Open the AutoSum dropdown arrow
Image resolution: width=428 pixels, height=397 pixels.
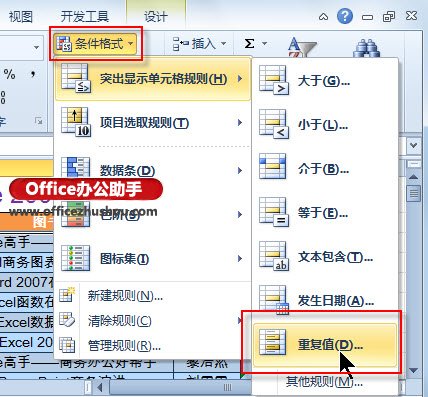point(265,44)
